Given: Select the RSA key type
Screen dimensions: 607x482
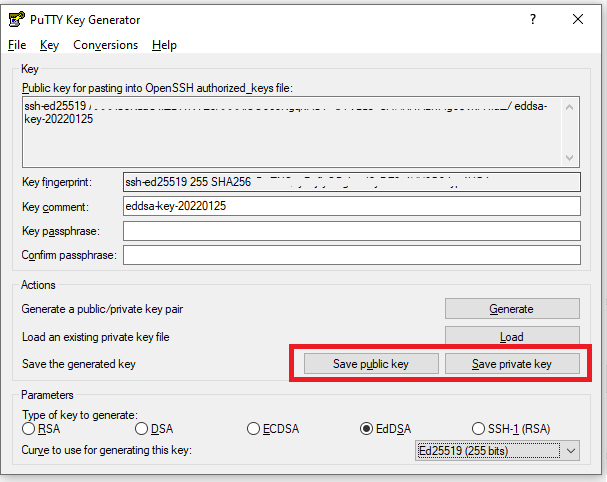Looking at the screenshot, I should pos(41,429).
